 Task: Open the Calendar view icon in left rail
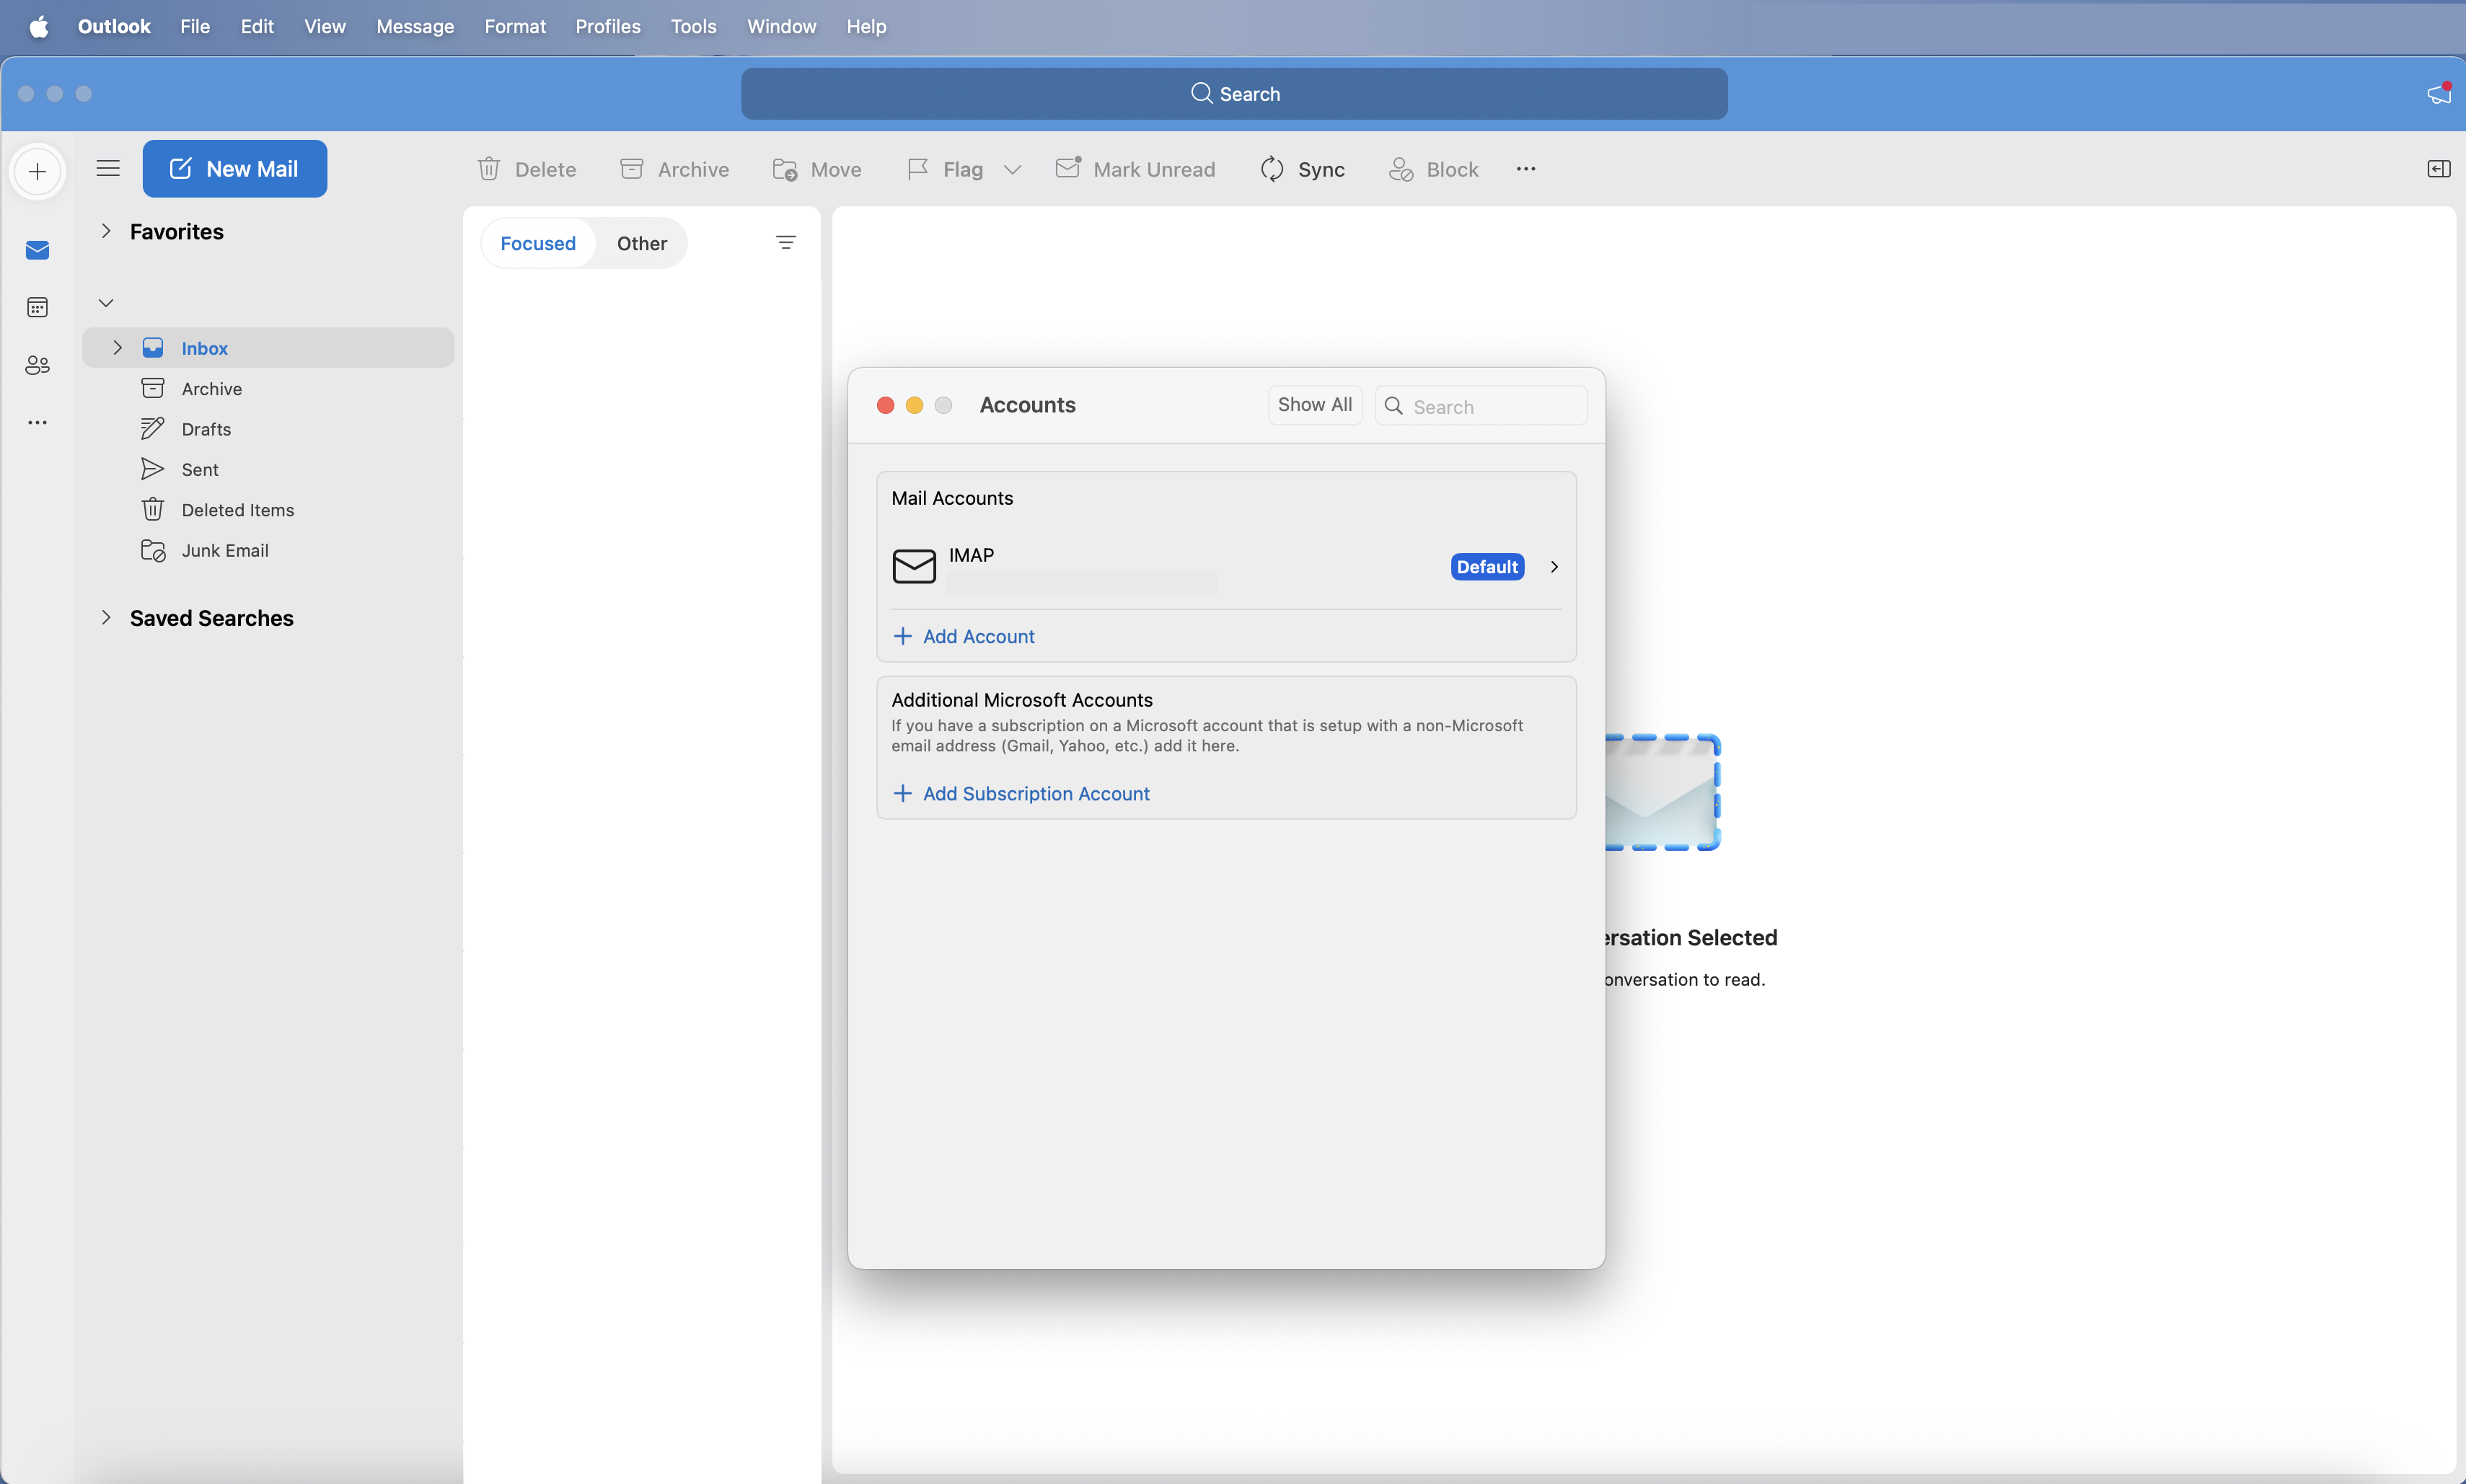38,307
